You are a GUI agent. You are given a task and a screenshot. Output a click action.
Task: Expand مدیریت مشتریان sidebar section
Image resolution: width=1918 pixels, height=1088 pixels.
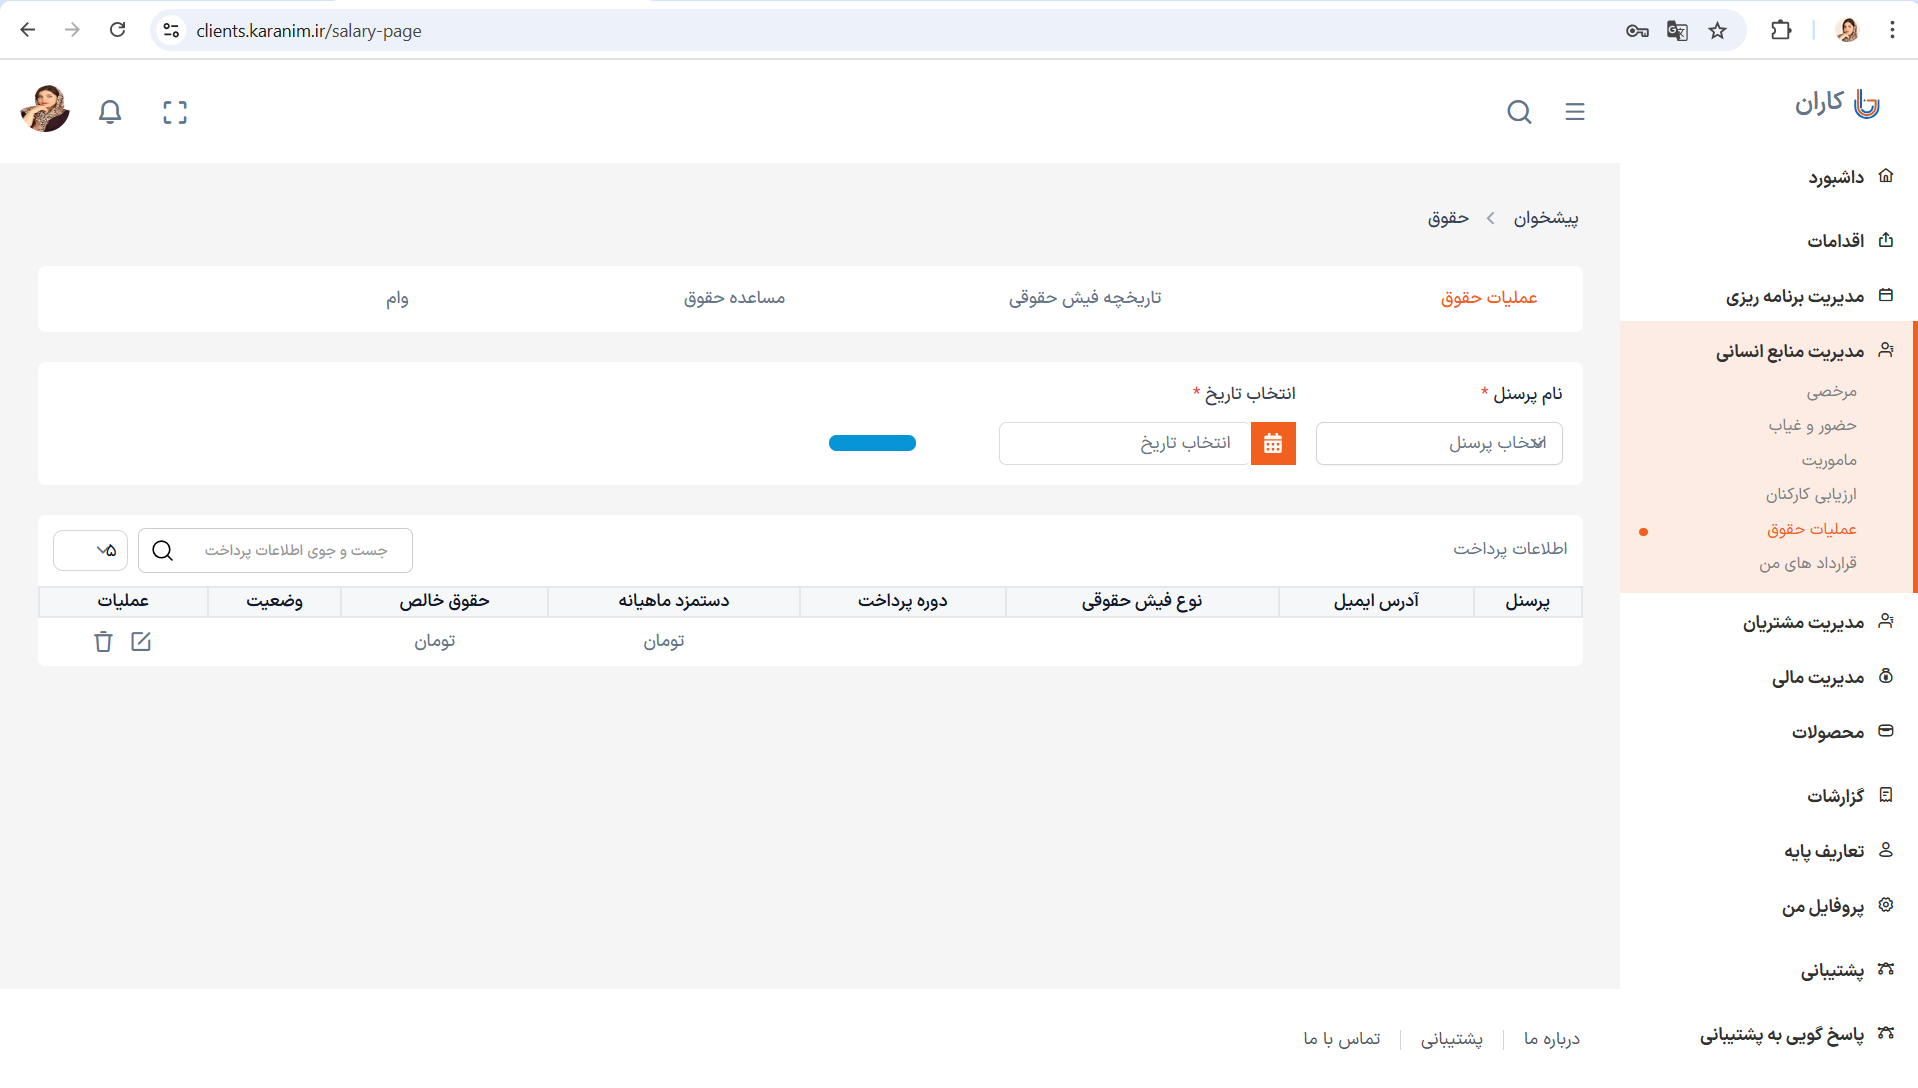(1803, 623)
